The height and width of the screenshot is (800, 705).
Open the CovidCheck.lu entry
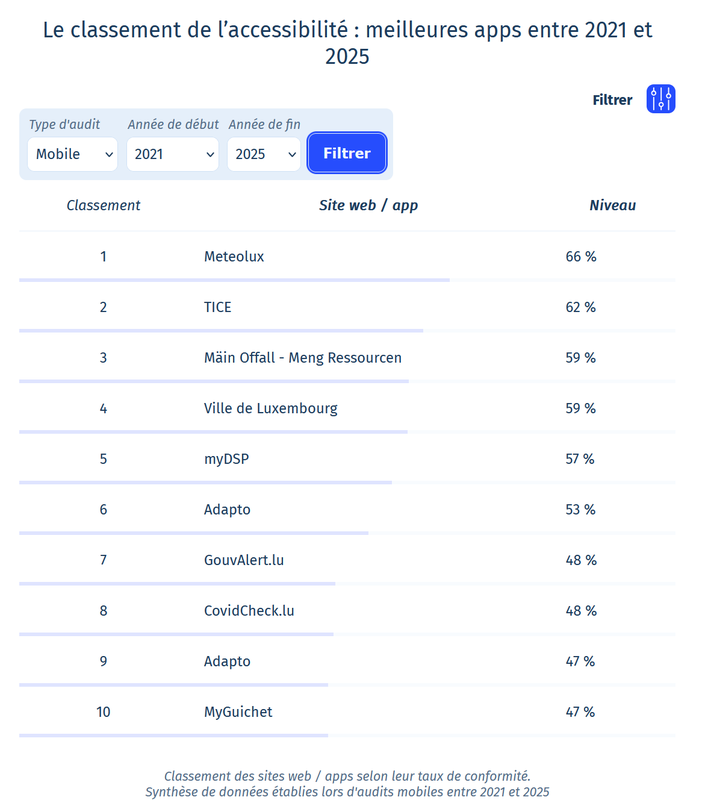(x=248, y=611)
